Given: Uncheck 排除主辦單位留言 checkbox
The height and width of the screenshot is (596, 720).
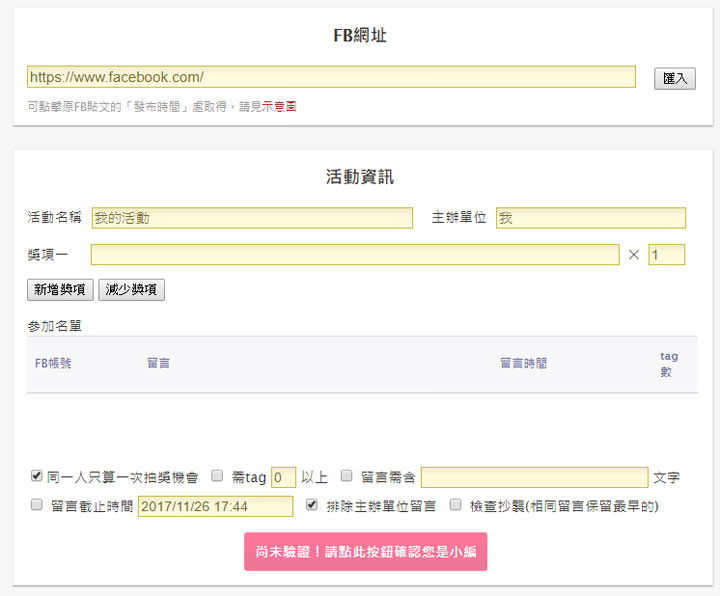Looking at the screenshot, I should (311, 505).
